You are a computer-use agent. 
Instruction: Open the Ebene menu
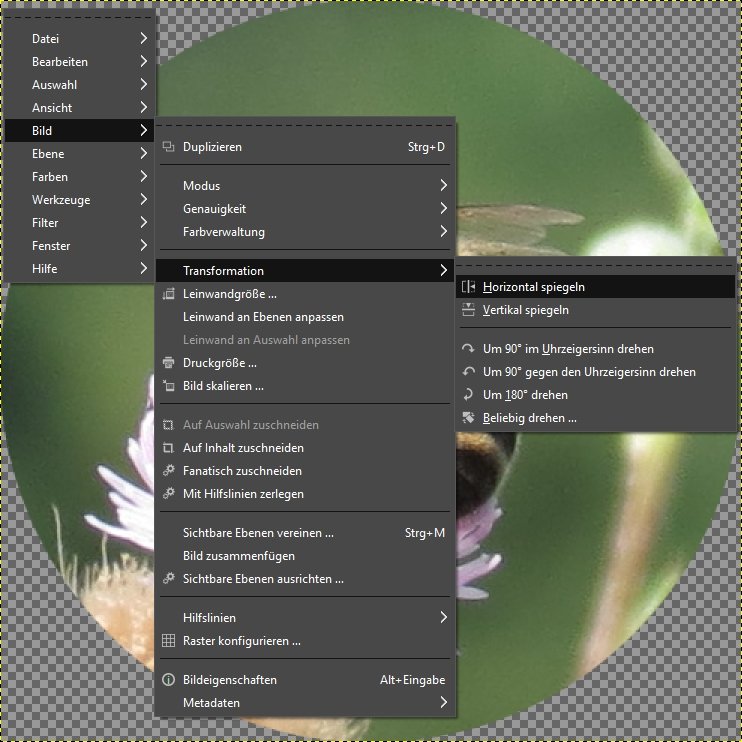pos(48,154)
